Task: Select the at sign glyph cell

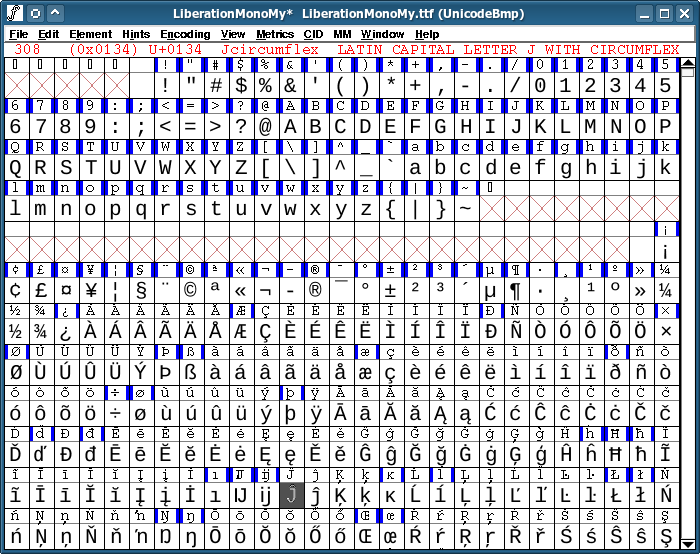Action: [266, 126]
